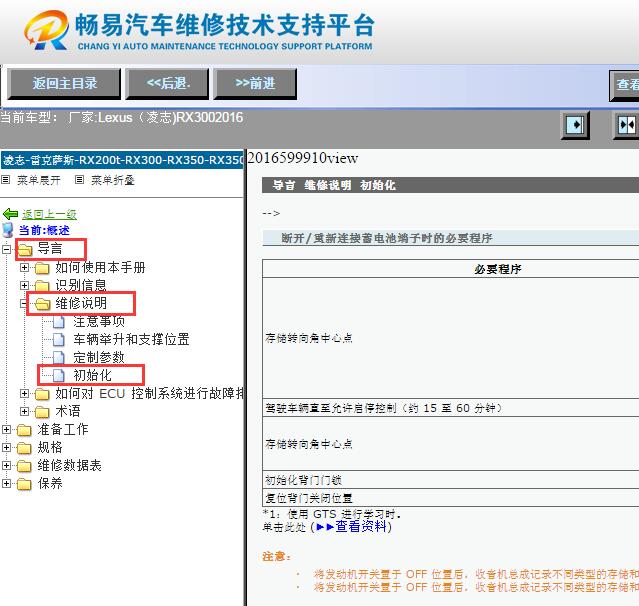
Task: Open the 初始化 entry
Action: pos(92,375)
